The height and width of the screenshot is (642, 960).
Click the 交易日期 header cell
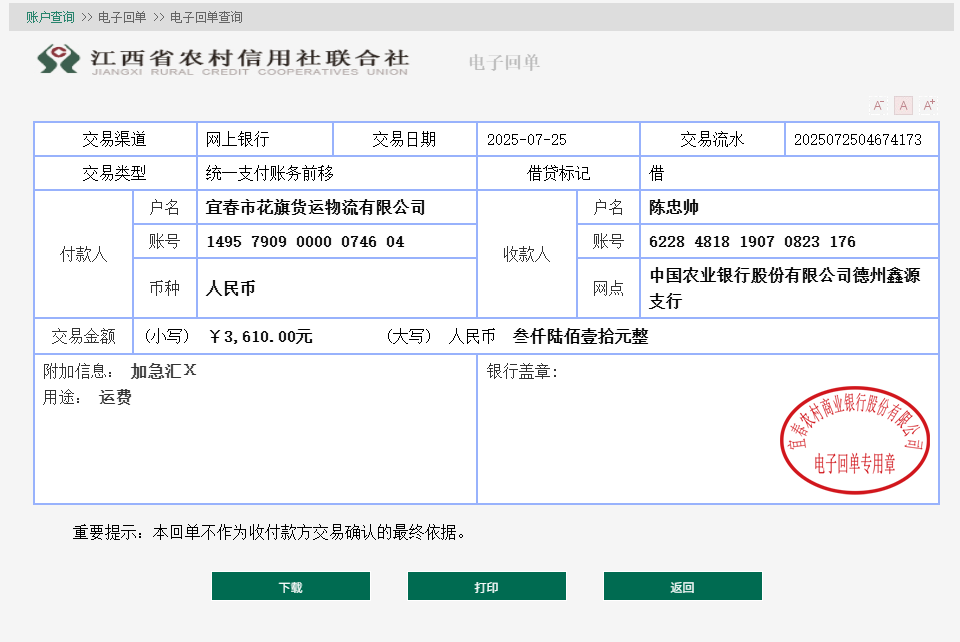404,140
